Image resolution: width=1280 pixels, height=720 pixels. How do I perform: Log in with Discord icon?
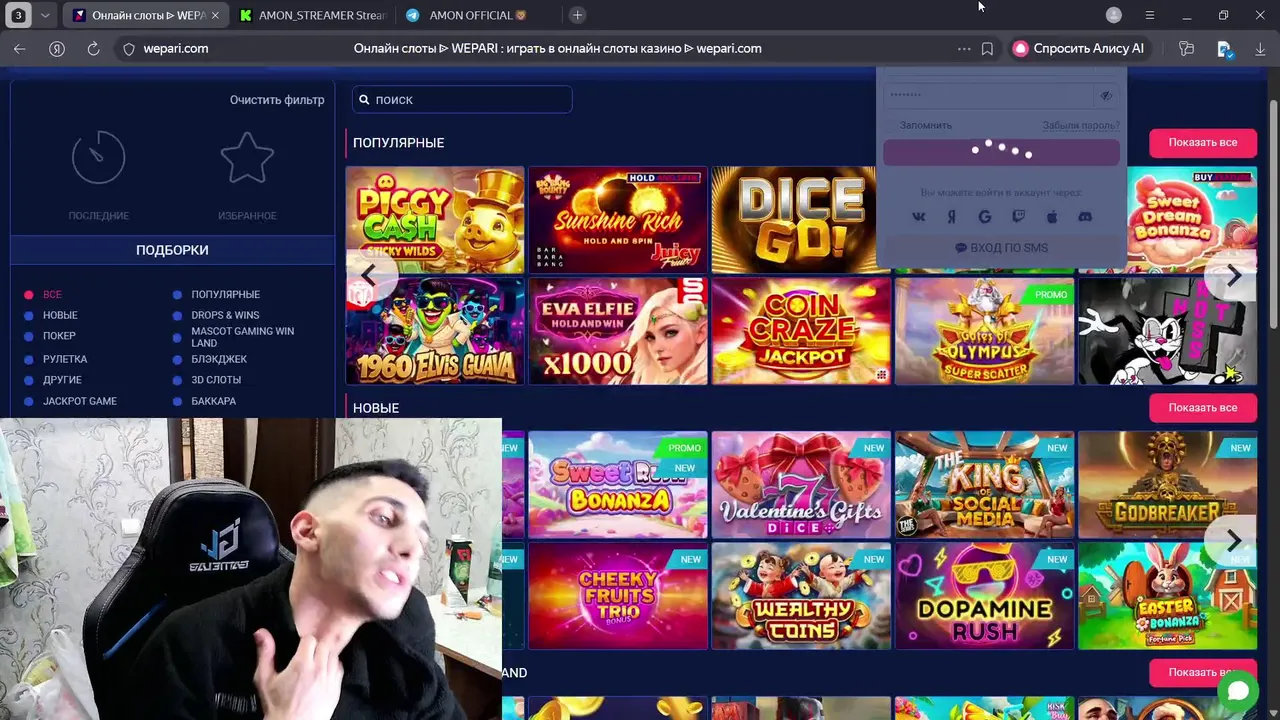[1085, 217]
